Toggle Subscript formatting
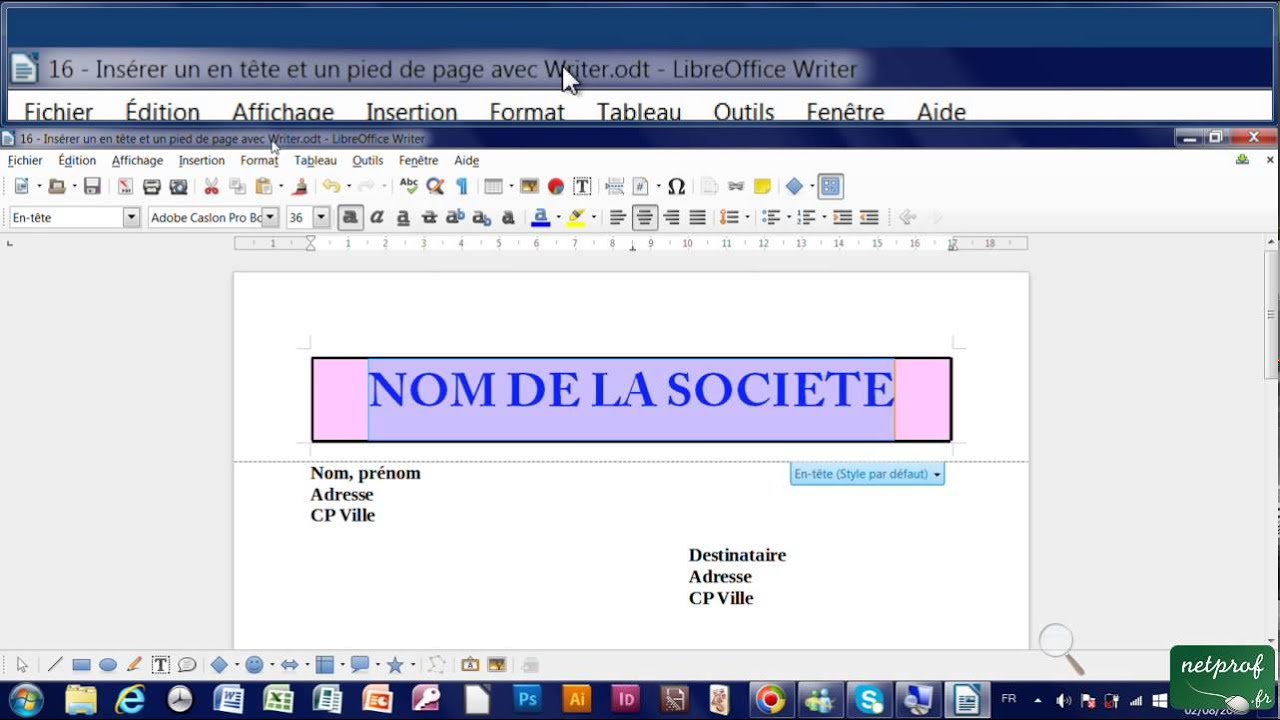Image resolution: width=1280 pixels, height=720 pixels. pos(481,217)
